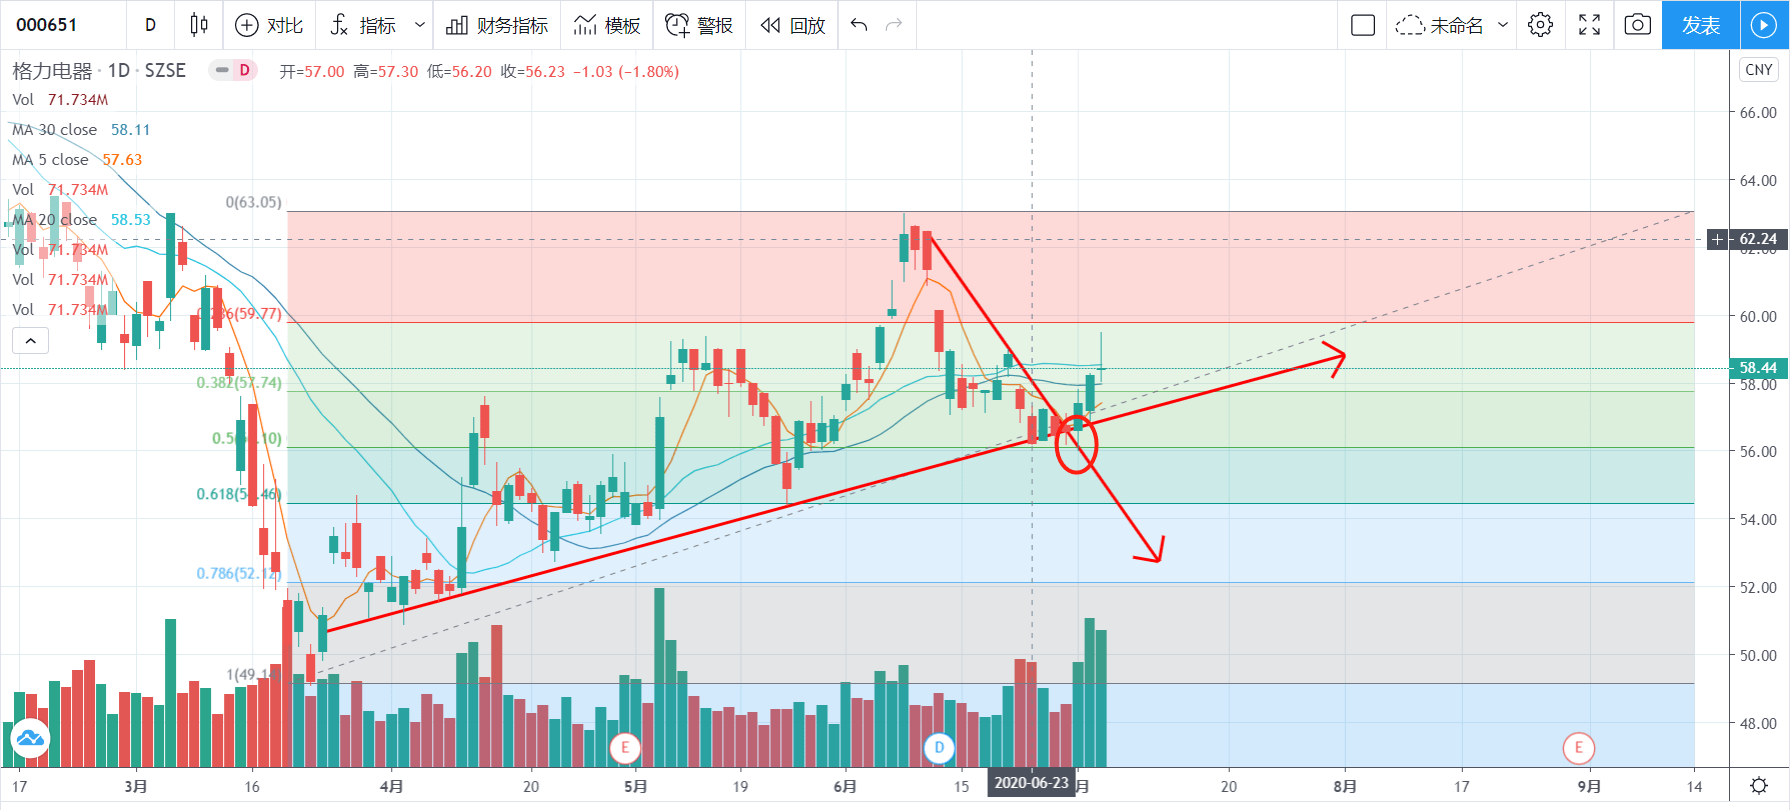Enter fullscreen mode
The width and height of the screenshot is (1790, 810).
coord(1589,25)
